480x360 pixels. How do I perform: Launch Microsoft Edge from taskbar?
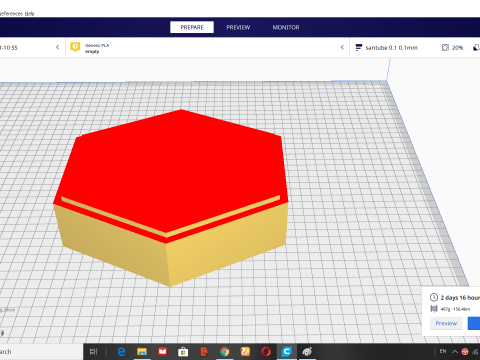click(x=121, y=352)
